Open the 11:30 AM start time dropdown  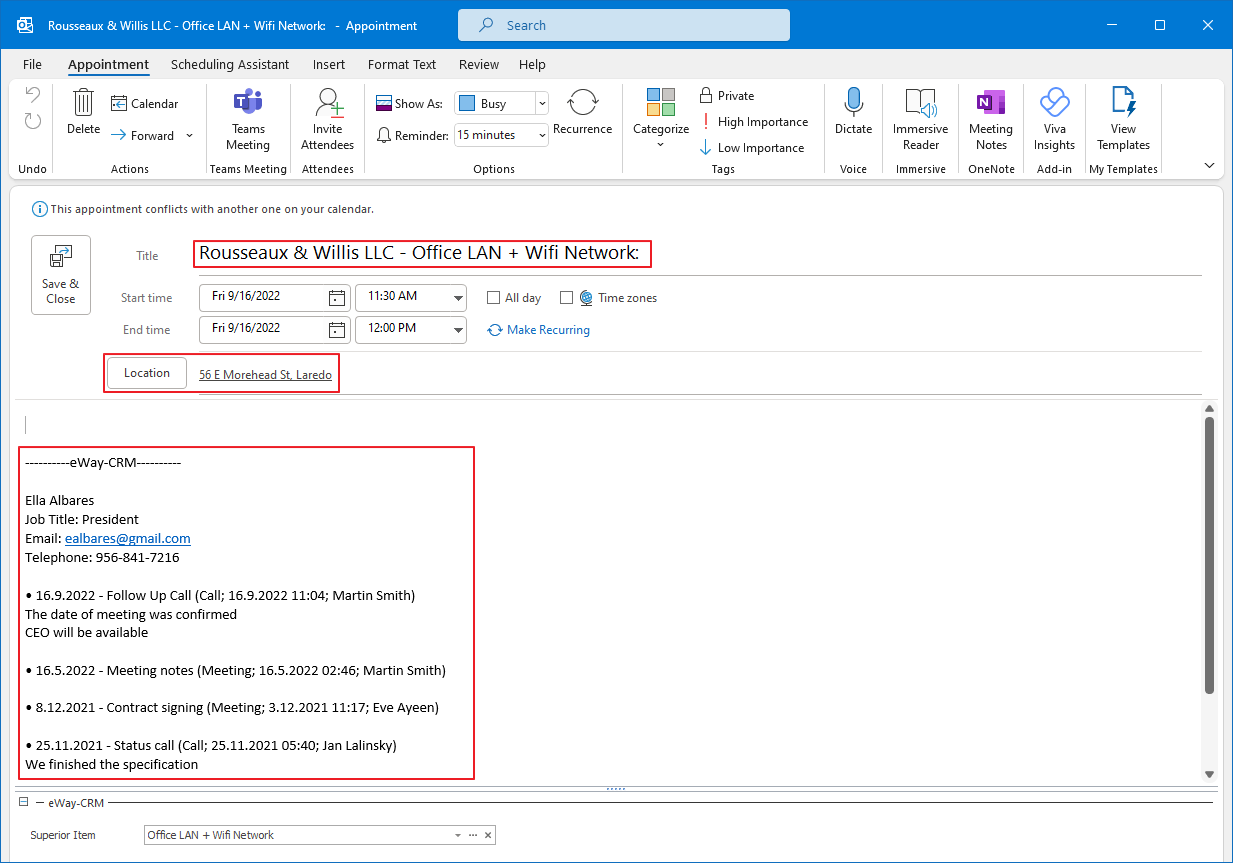click(x=458, y=297)
